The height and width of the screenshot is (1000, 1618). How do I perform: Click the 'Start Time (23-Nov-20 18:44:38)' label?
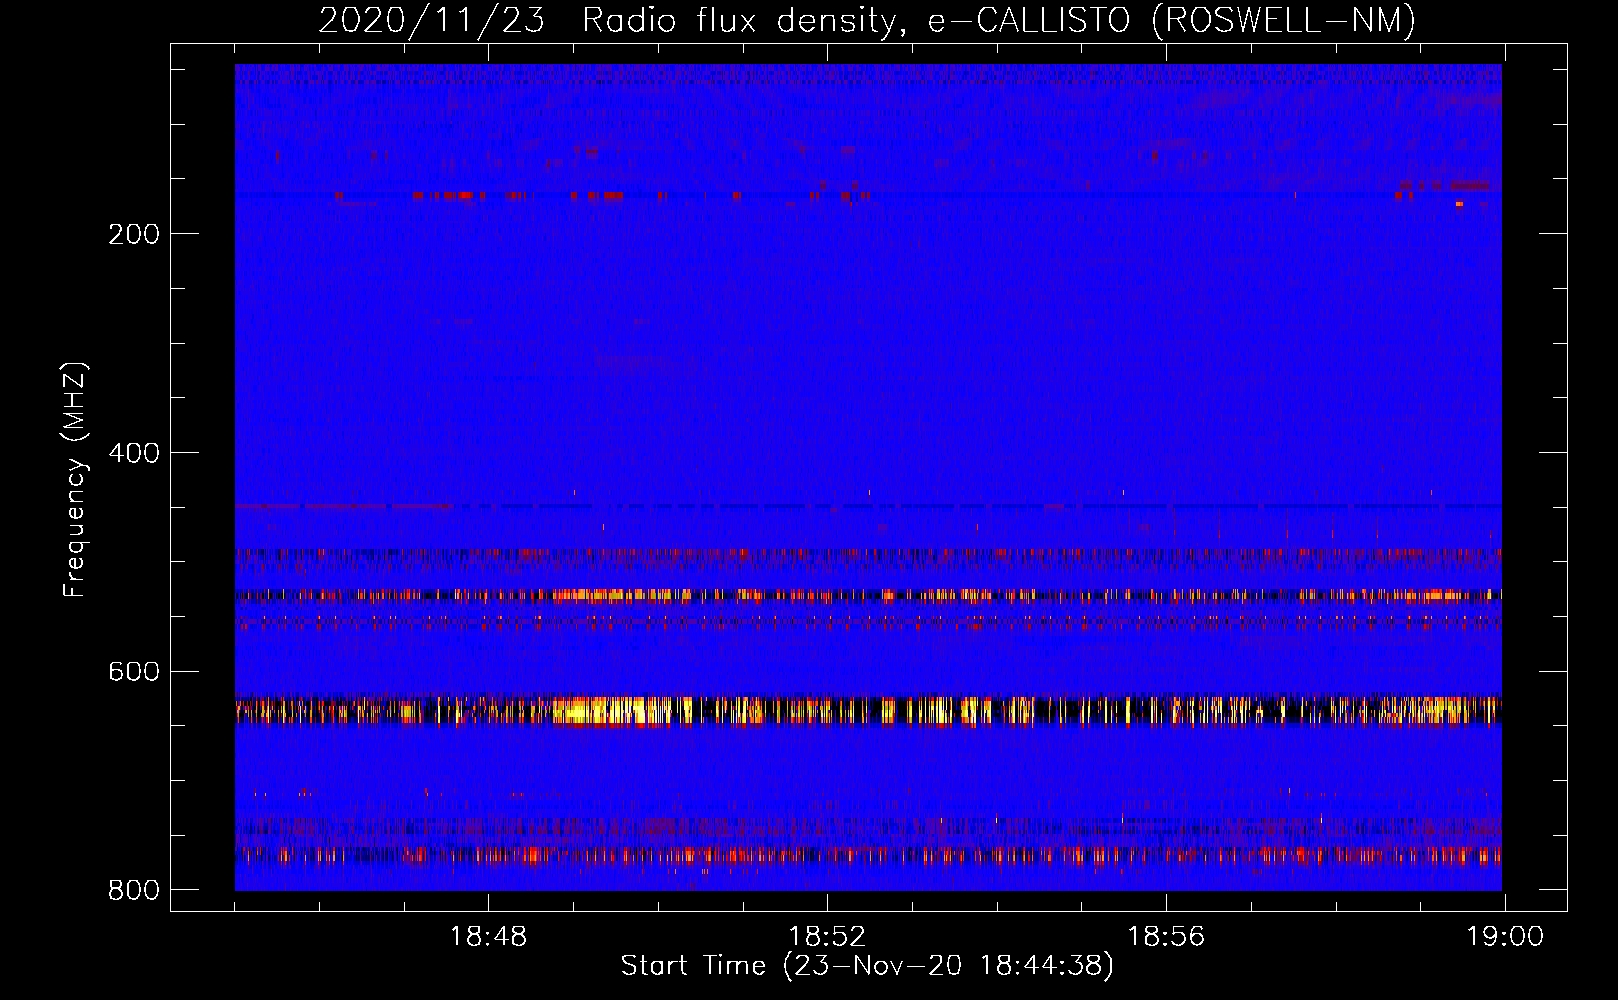[x=867, y=966]
